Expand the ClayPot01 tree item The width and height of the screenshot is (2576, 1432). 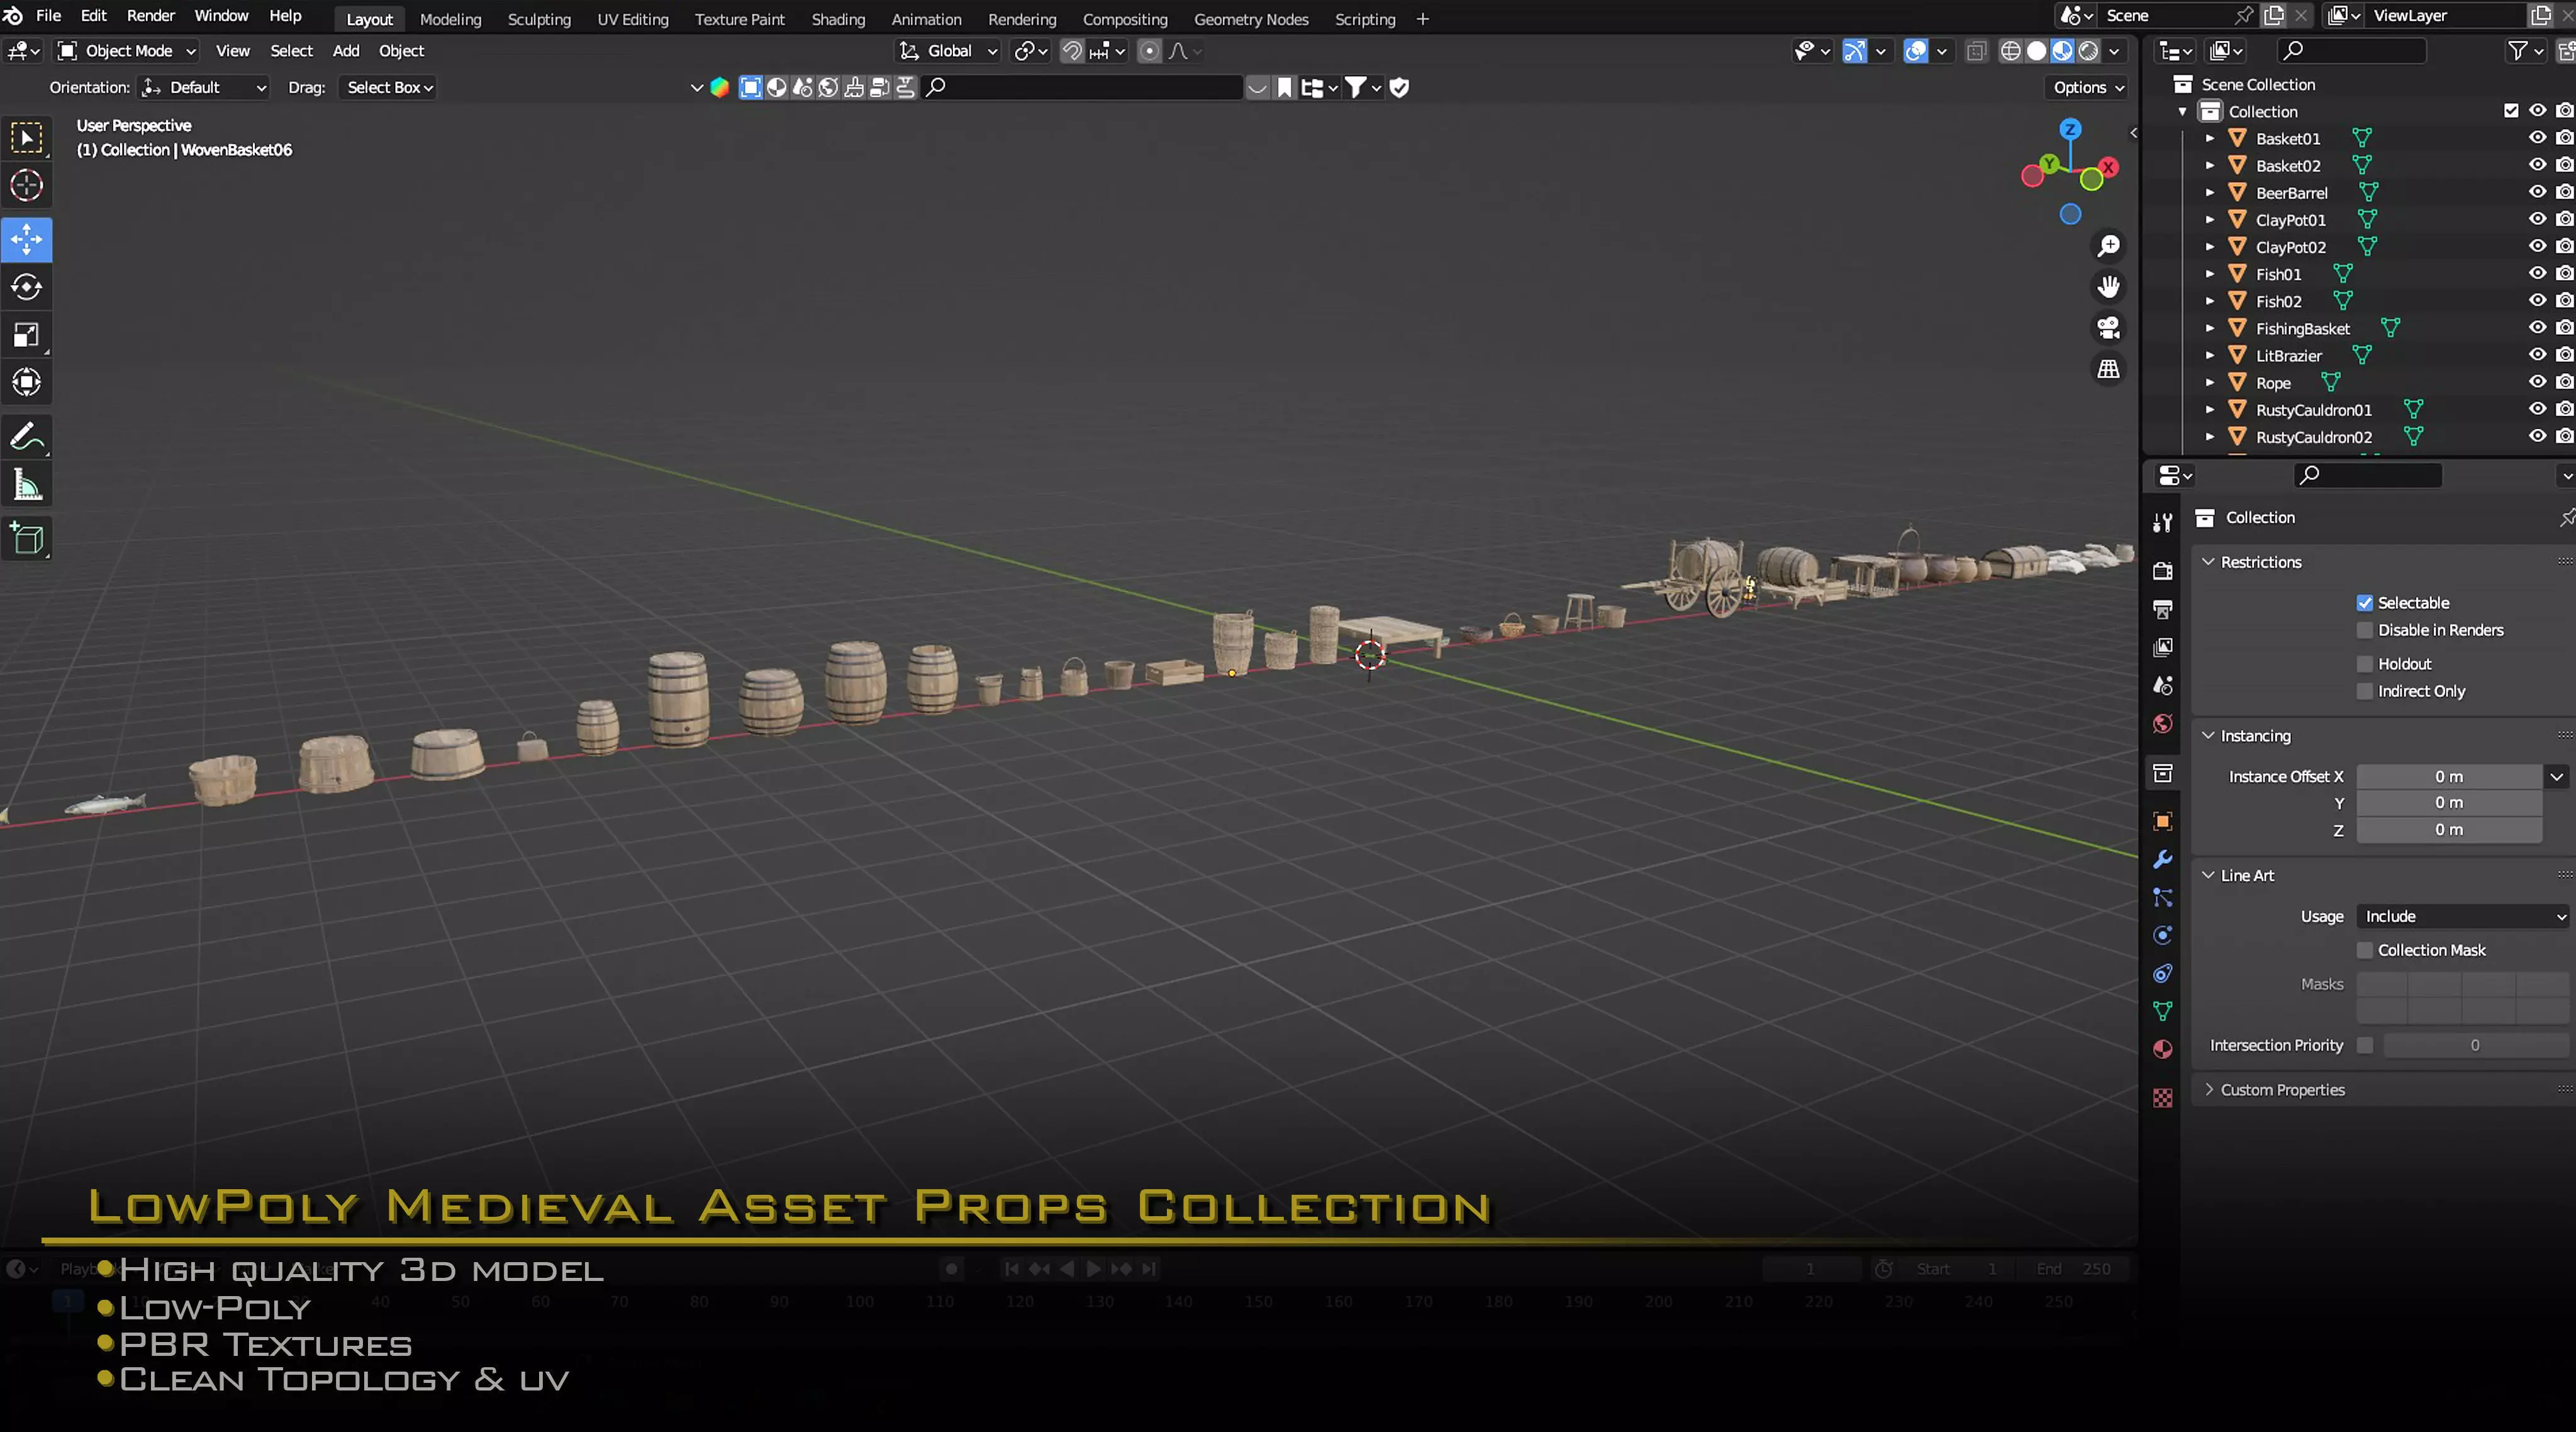click(2209, 220)
